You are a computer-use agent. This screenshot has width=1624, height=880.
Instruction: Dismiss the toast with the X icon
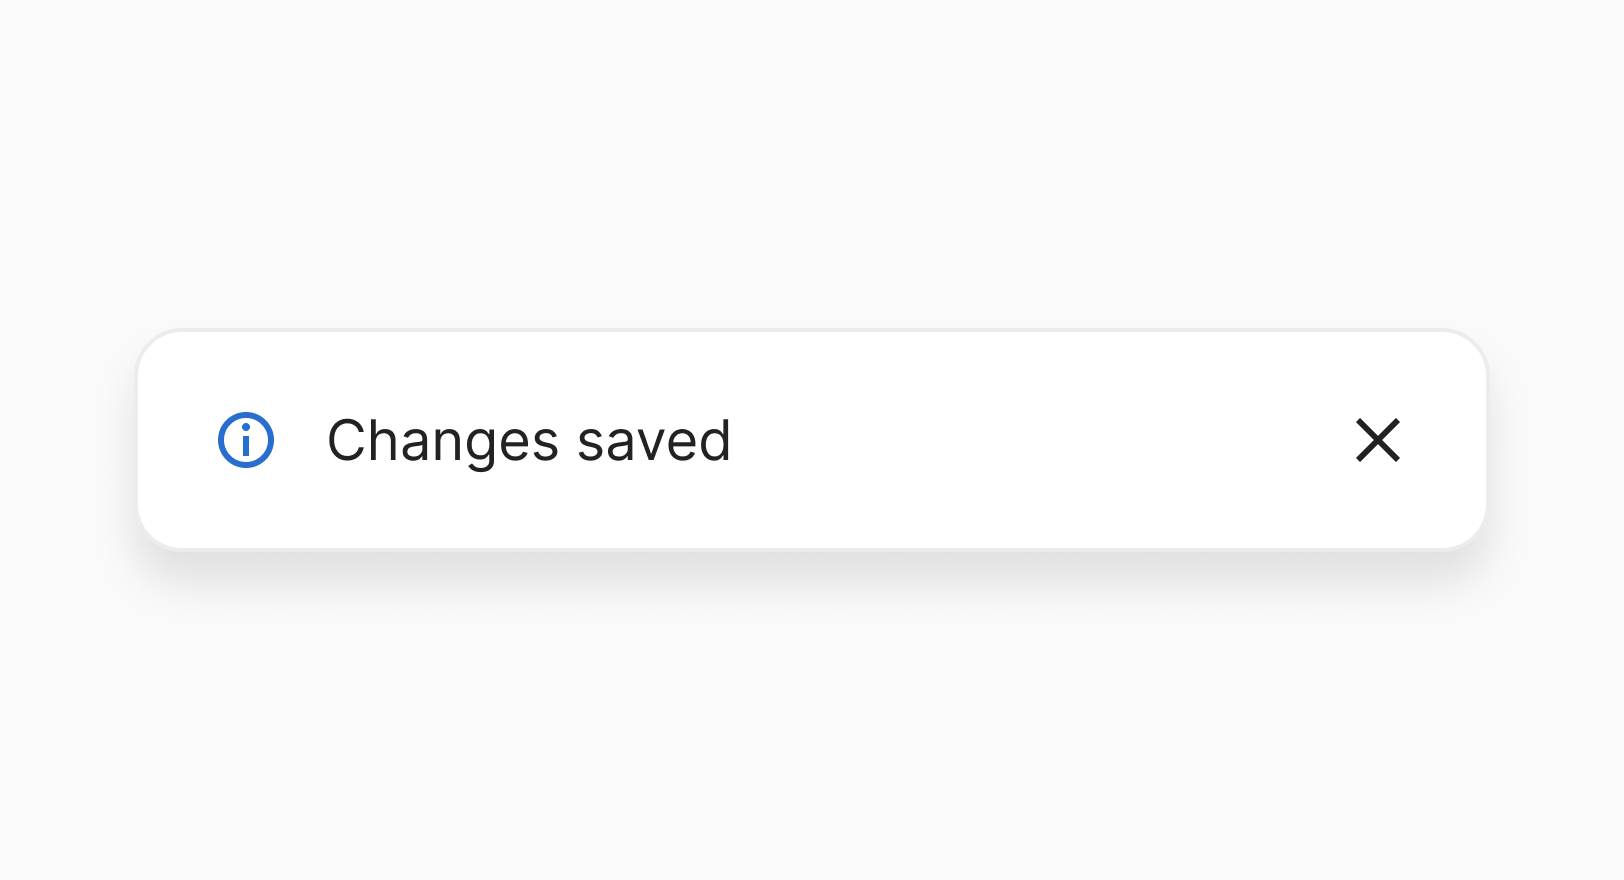(1378, 440)
